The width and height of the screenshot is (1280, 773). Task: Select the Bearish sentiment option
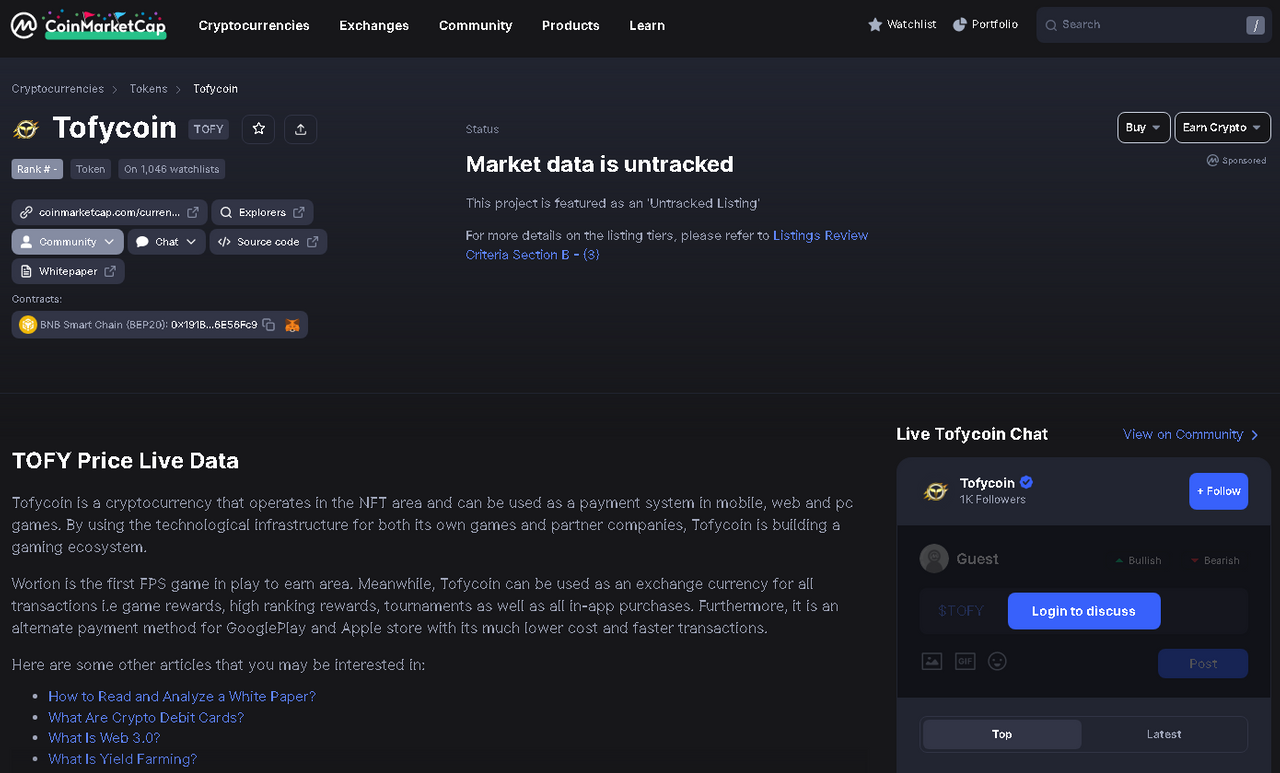point(1214,561)
